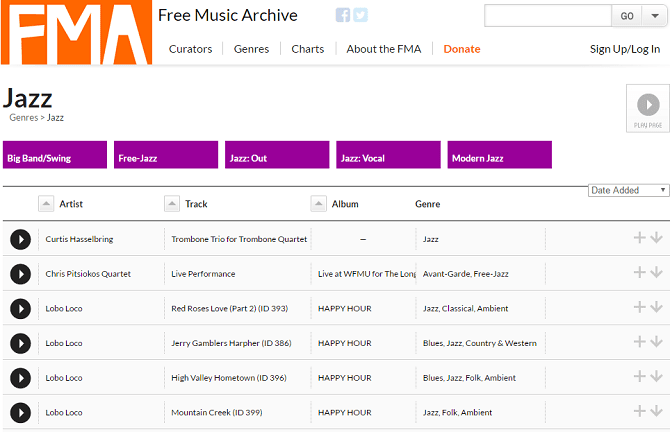Download High Valley Hometown track
670x432 pixels.
(x=656, y=376)
